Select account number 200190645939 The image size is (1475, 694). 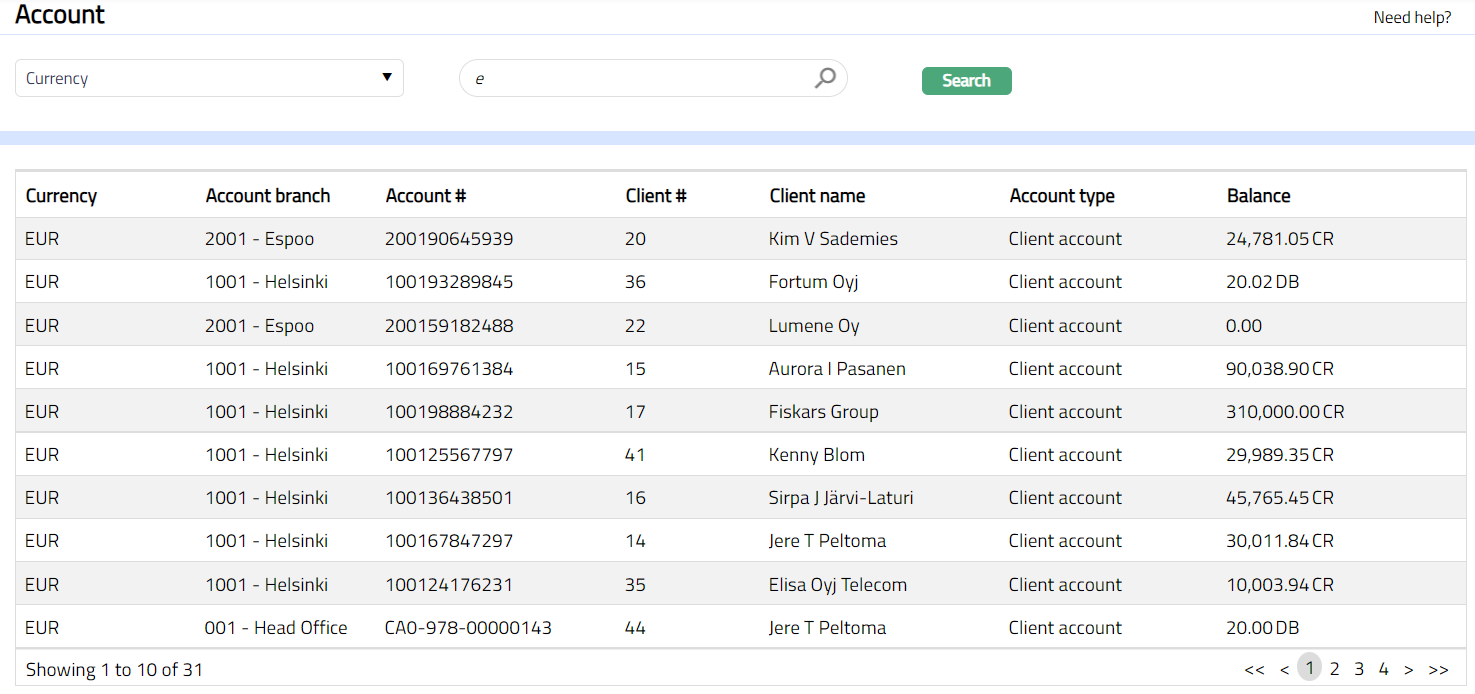pos(449,239)
